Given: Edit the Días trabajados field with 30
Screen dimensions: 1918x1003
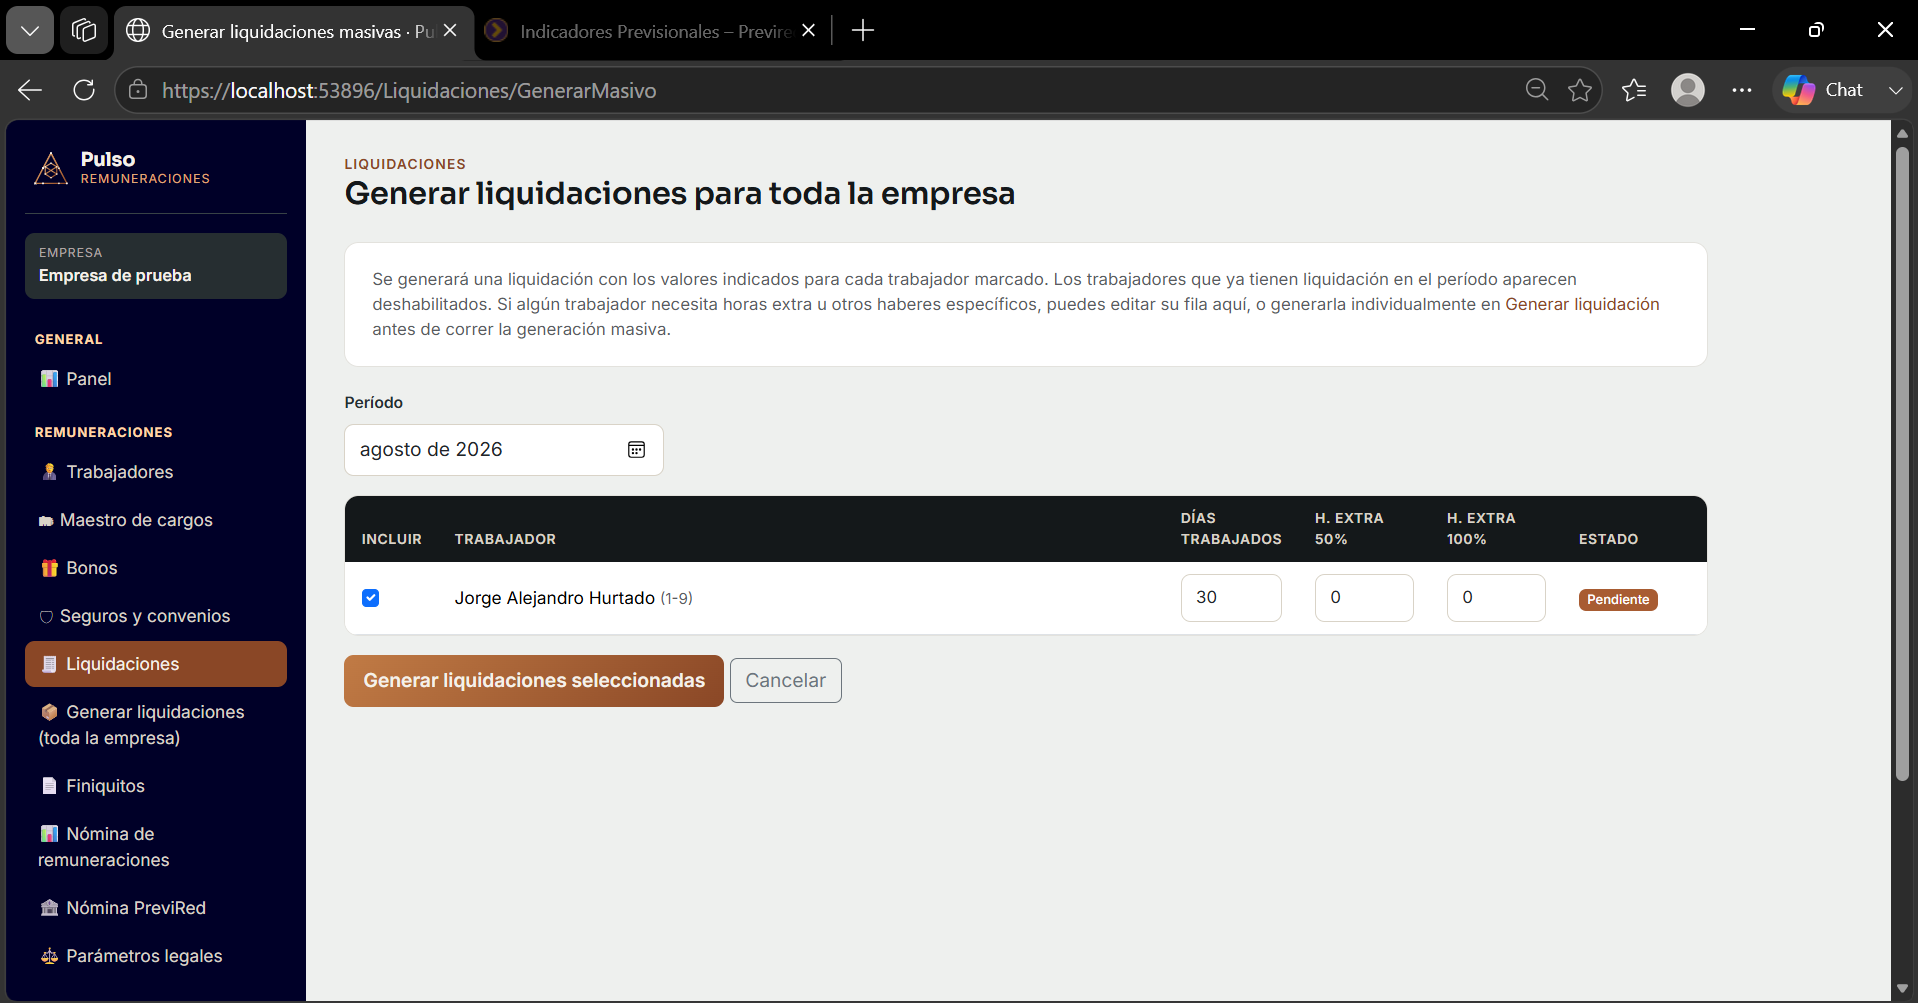Looking at the screenshot, I should coord(1231,598).
